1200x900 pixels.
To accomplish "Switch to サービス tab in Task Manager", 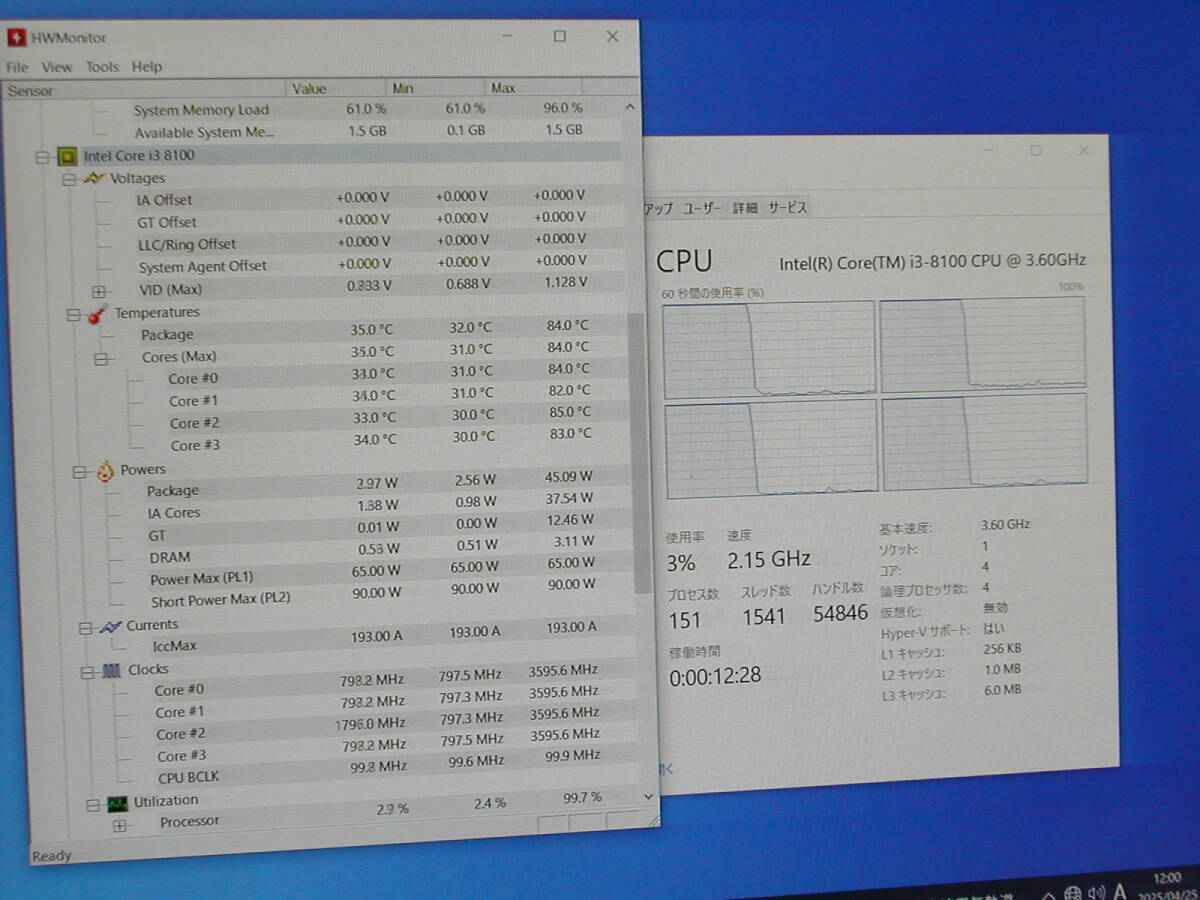I will coord(787,208).
